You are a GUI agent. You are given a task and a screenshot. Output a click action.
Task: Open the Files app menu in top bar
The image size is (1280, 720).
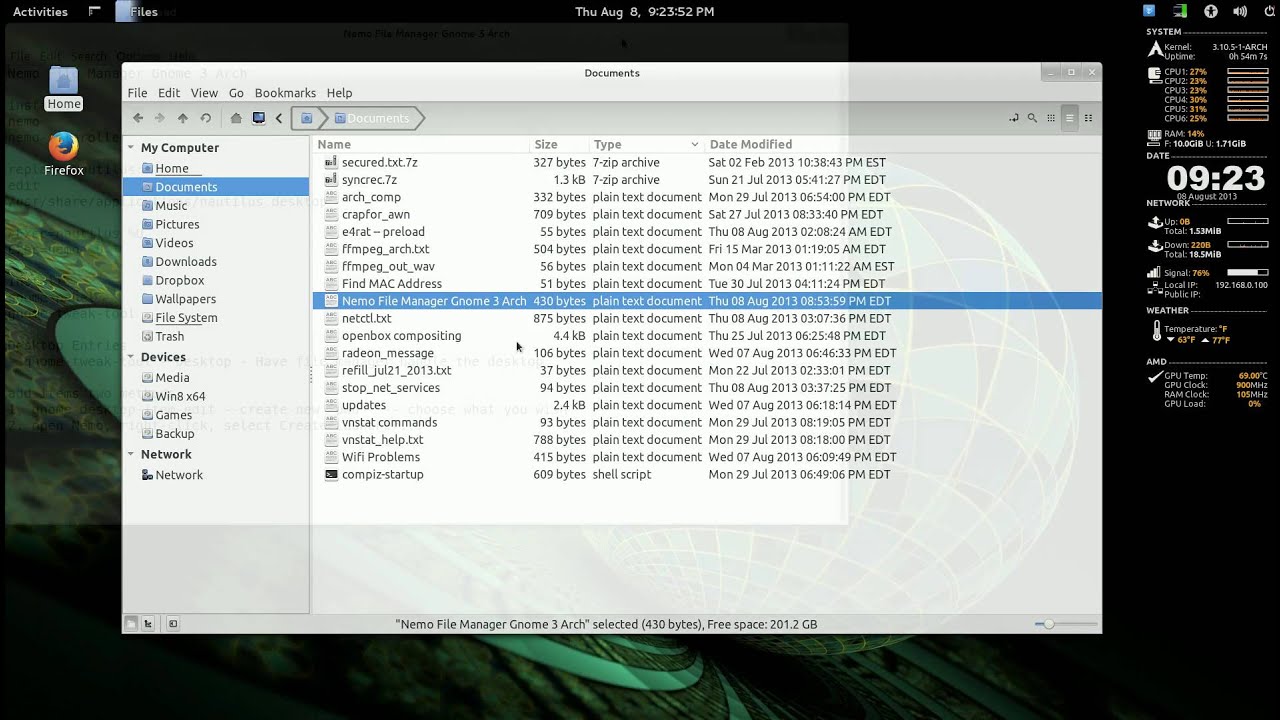[136, 12]
